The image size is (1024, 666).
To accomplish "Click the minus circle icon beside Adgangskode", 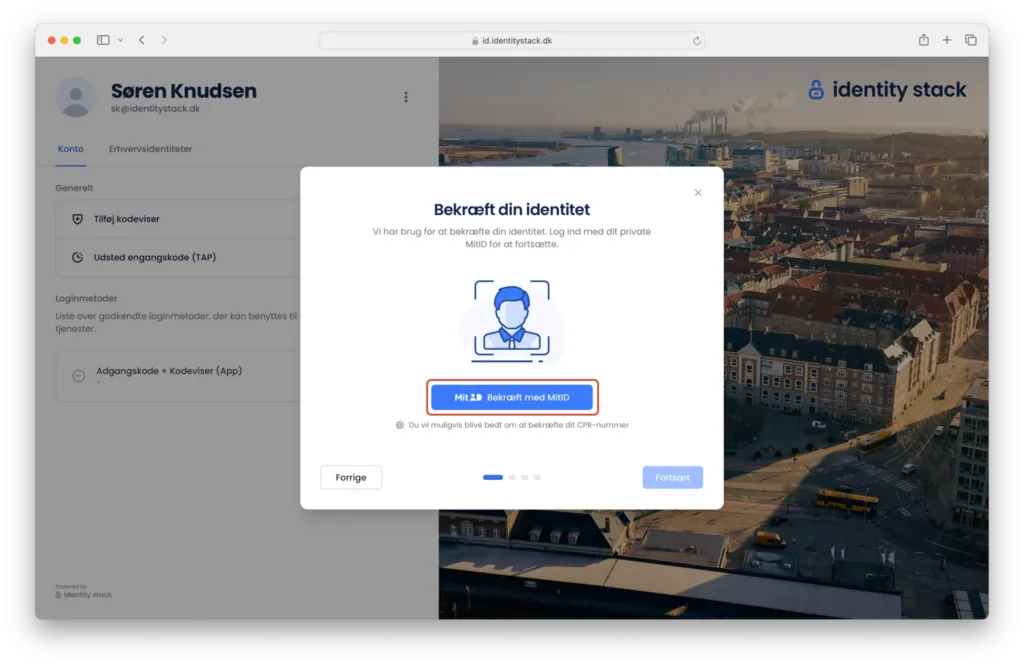I will [x=78, y=375].
